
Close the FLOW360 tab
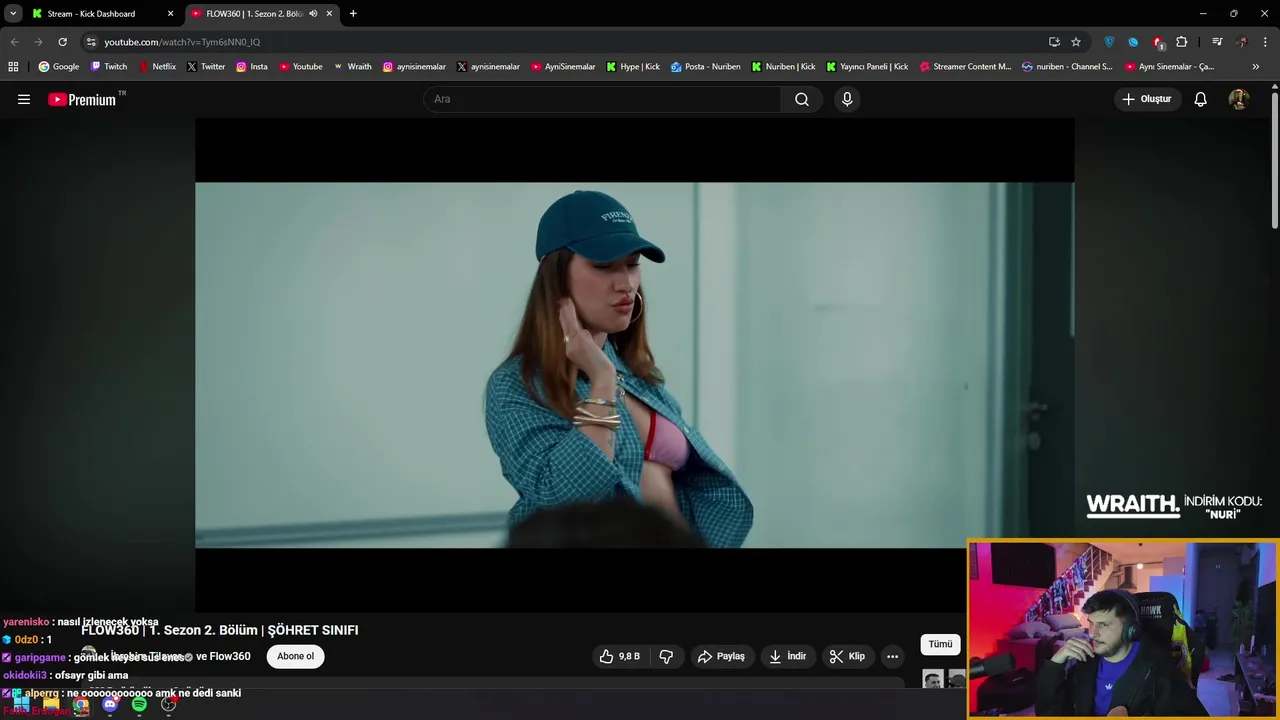(x=329, y=14)
